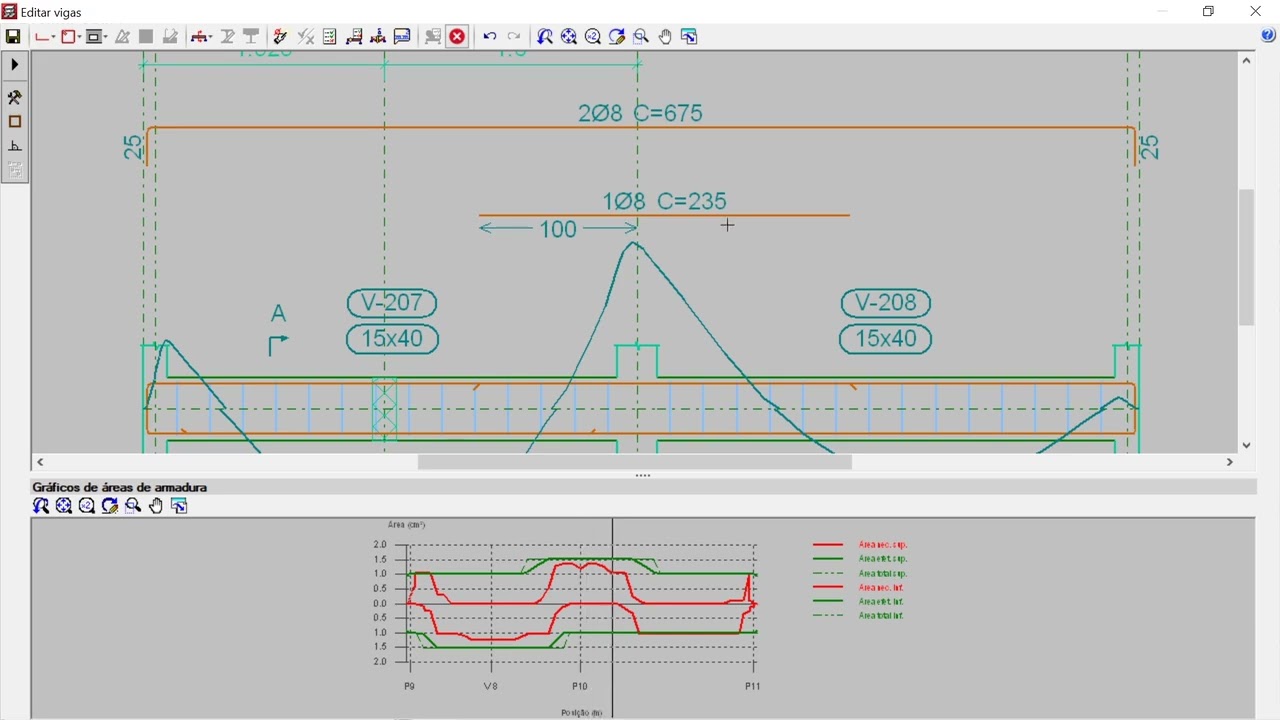Image resolution: width=1280 pixels, height=720 pixels.
Task: Click graph panel zoom previous icon
Action: (41, 506)
